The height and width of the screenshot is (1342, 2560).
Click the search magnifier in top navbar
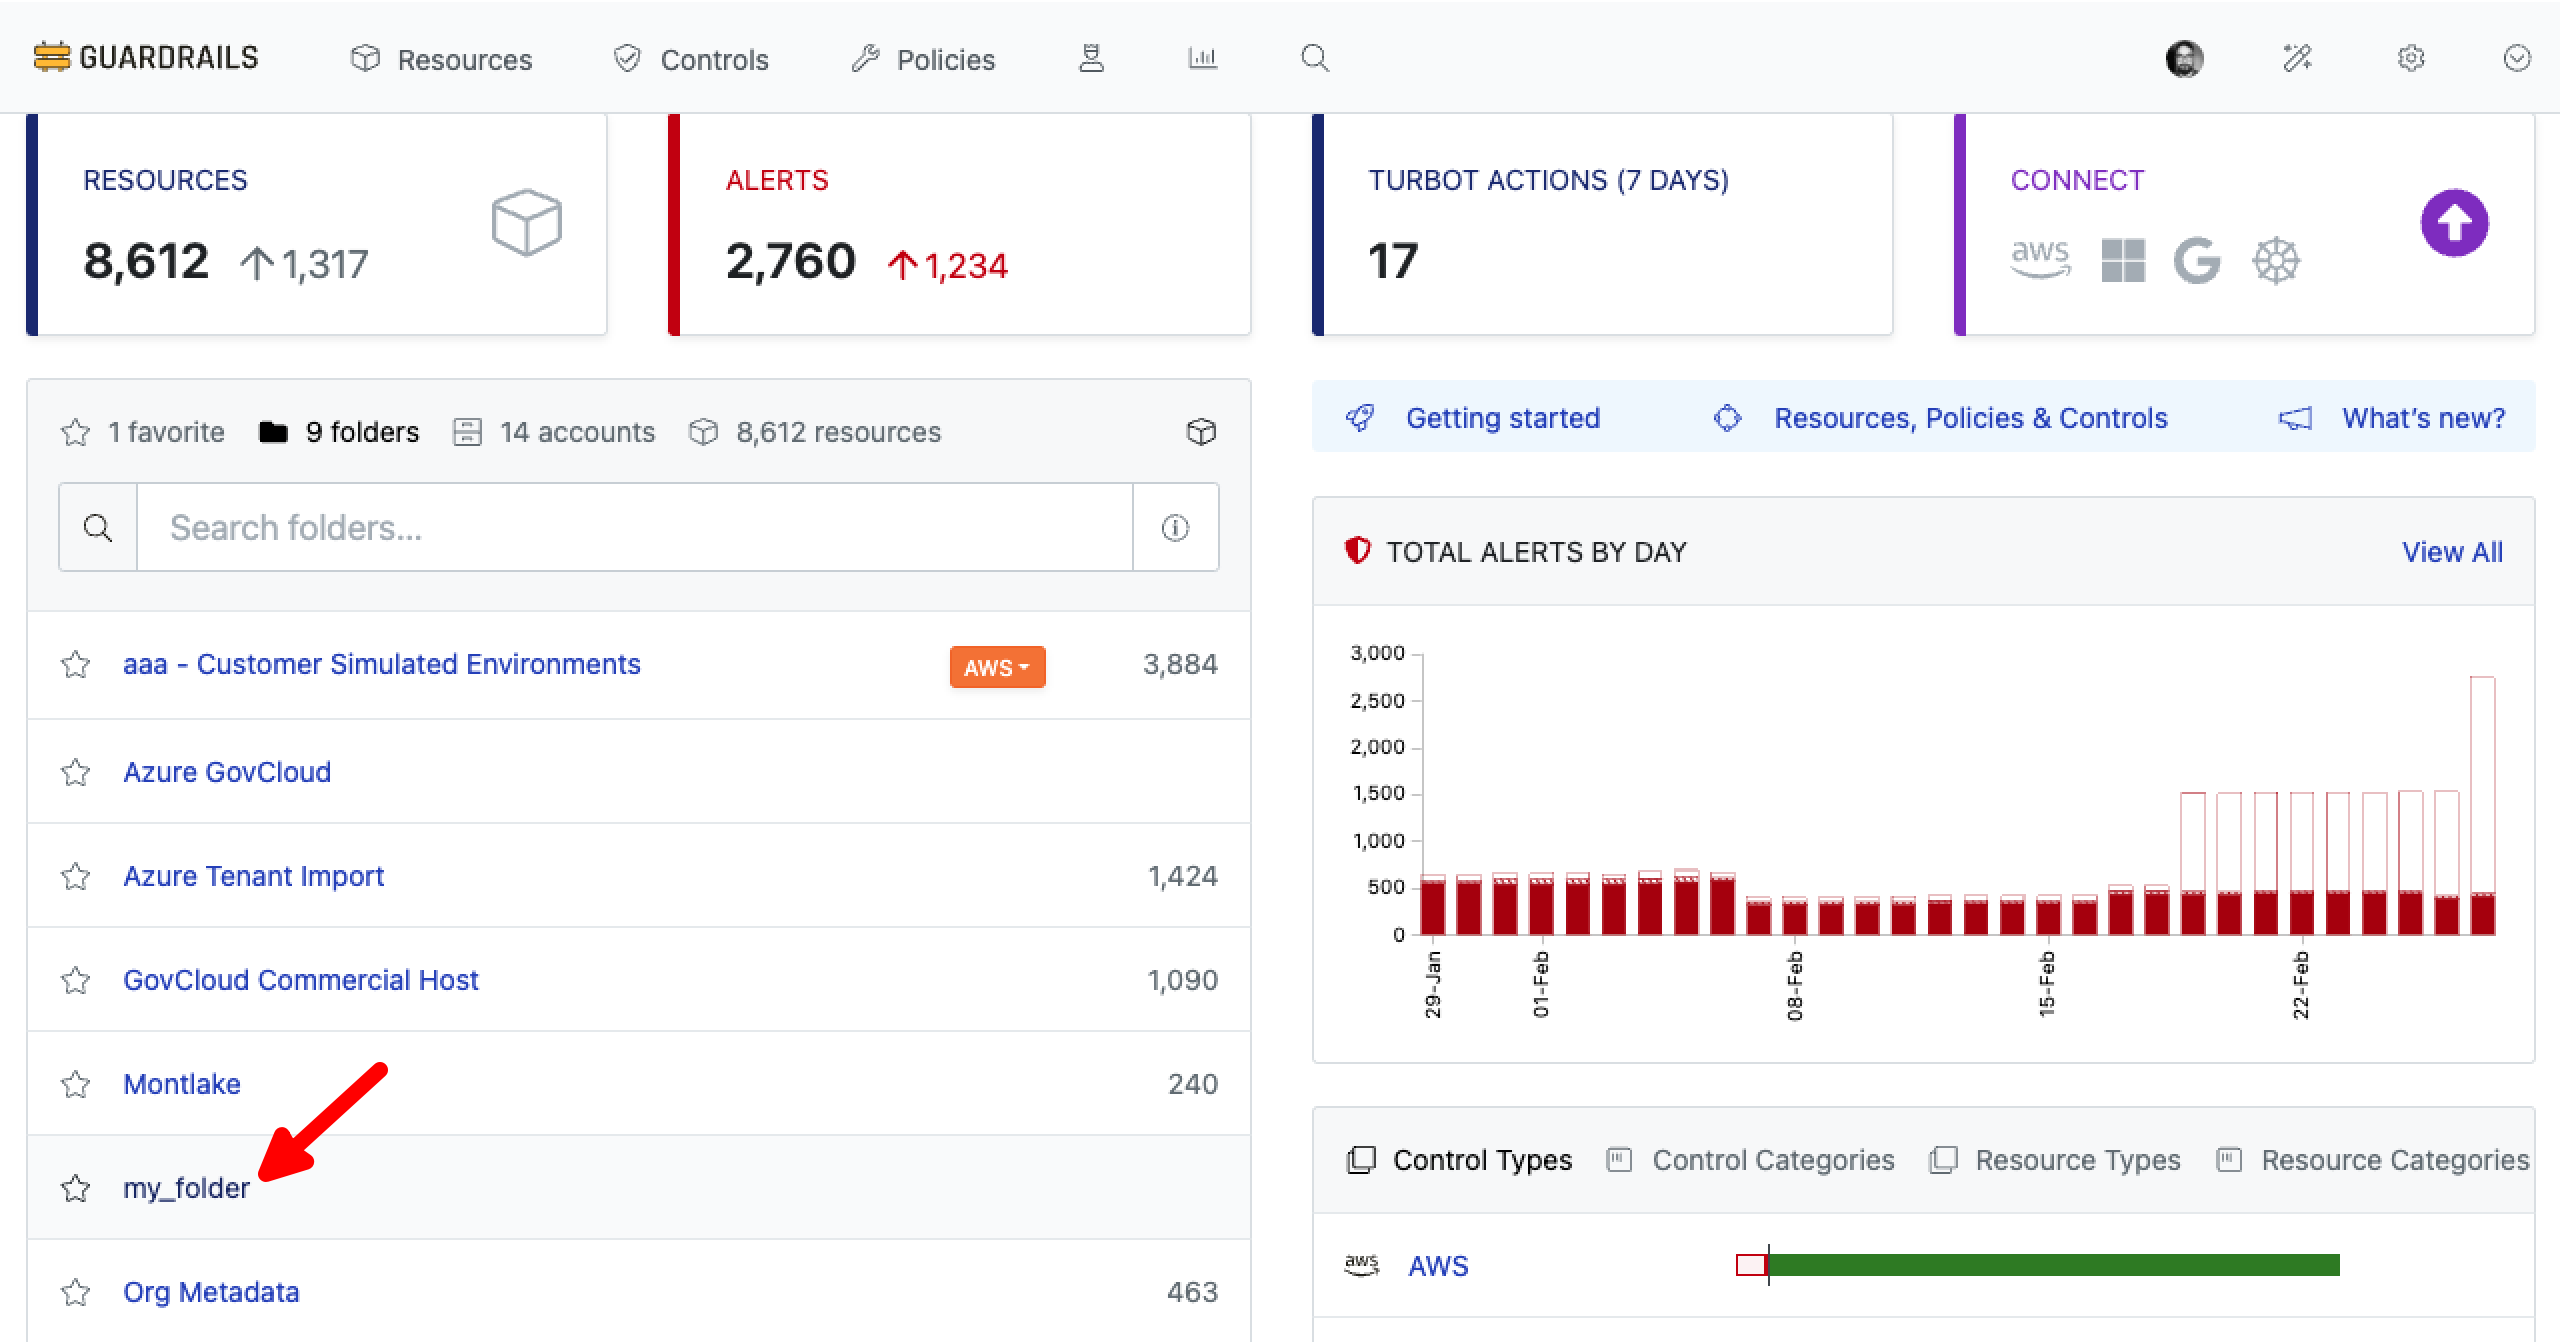point(1315,58)
